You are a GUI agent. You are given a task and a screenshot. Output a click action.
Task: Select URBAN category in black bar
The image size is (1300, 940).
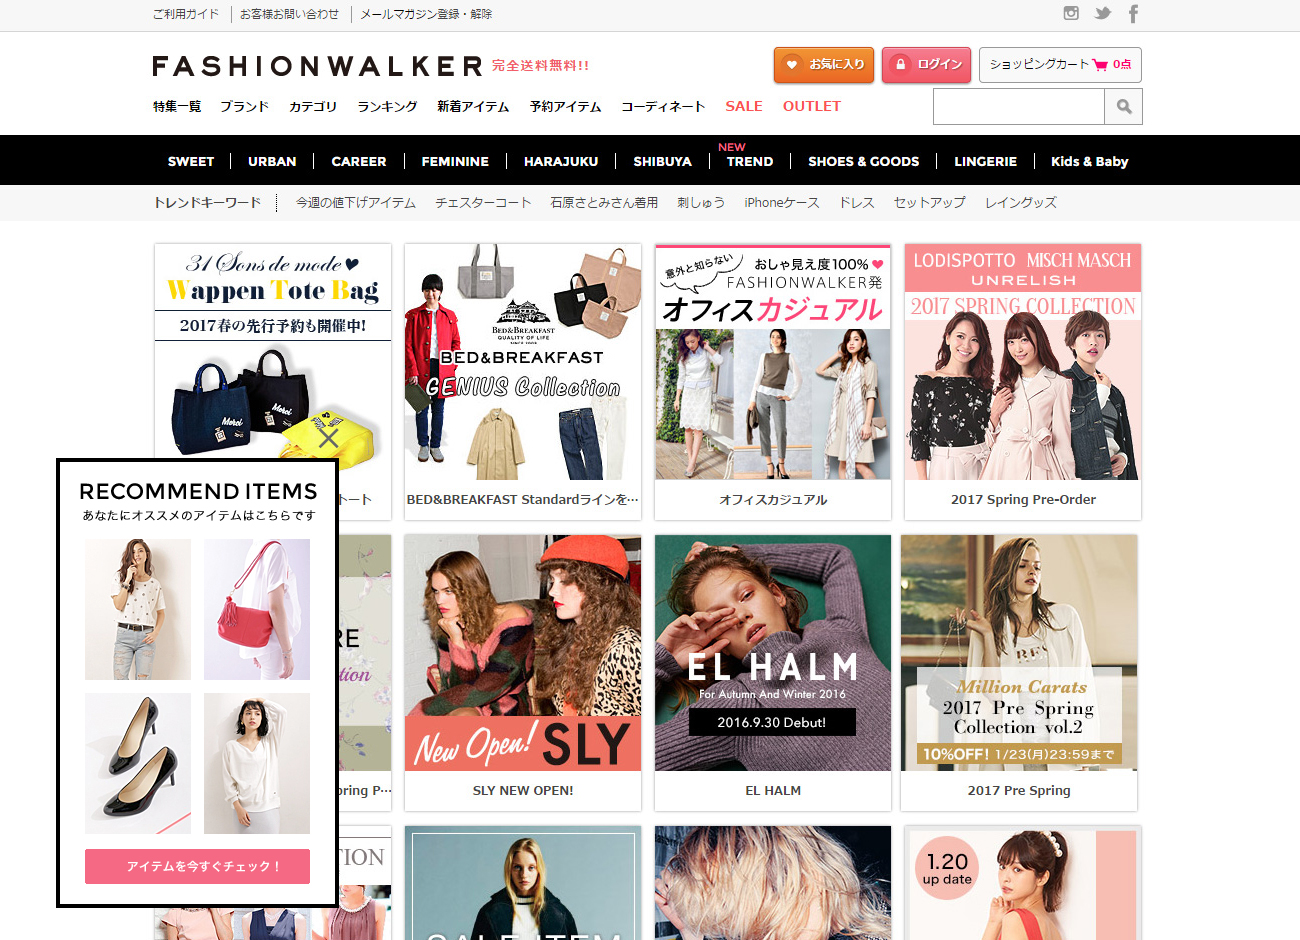click(272, 161)
